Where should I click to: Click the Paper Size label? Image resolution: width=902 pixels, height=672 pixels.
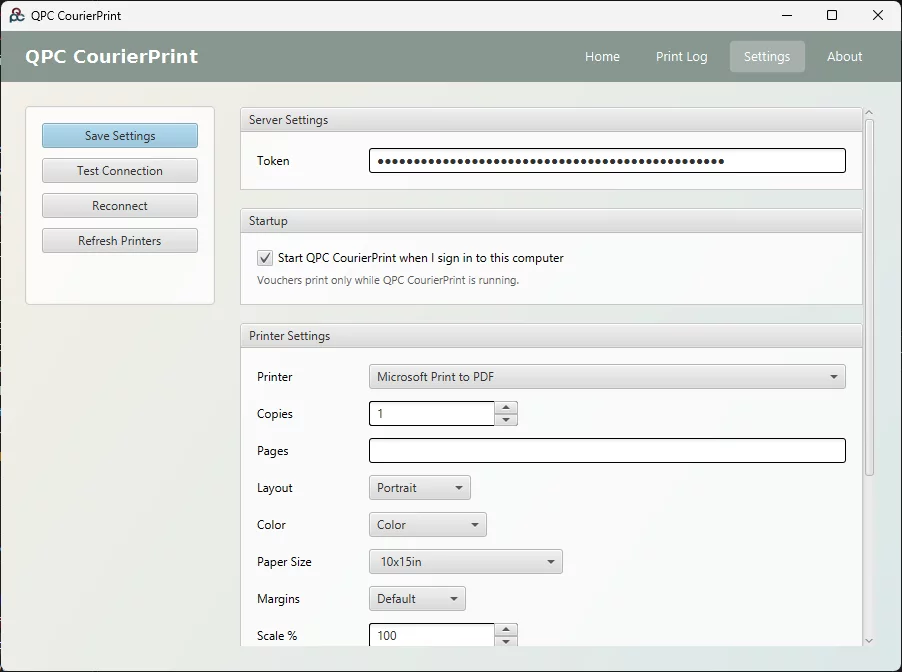(x=284, y=562)
